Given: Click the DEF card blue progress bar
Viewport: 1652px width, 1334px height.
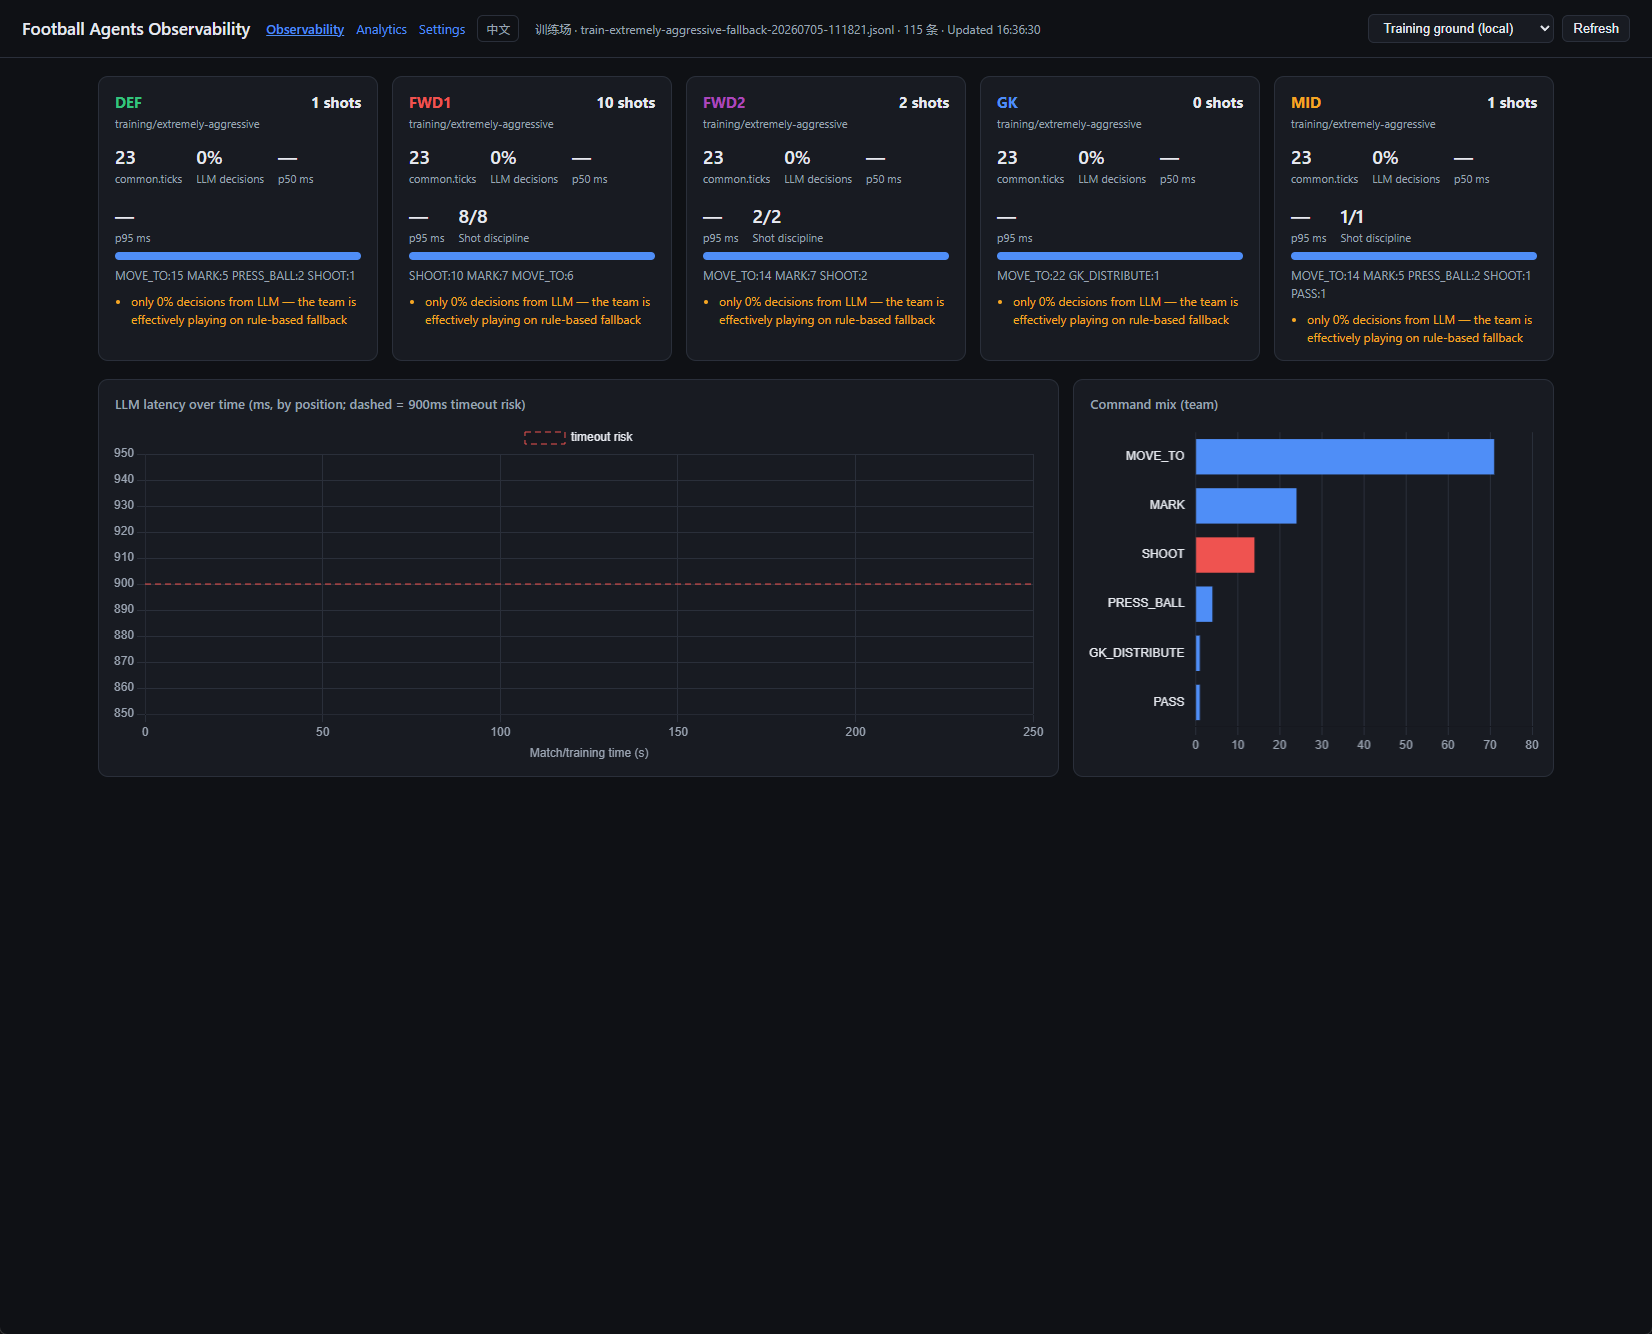Looking at the screenshot, I should pyautogui.click(x=238, y=256).
